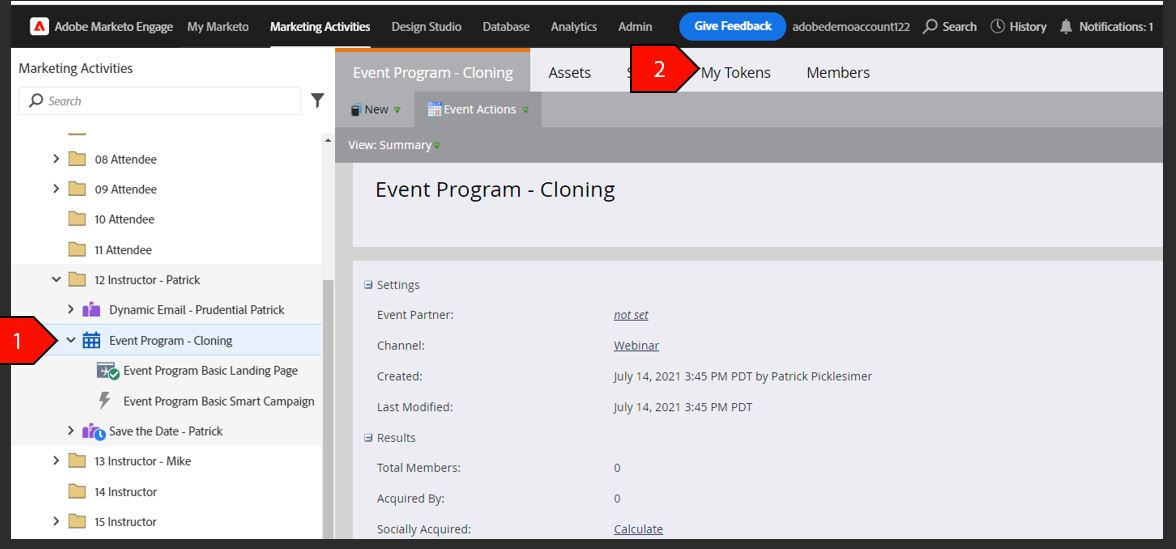Click the 11 Attendee folder icon
Screen dimensions: 1176x549
tap(76, 250)
